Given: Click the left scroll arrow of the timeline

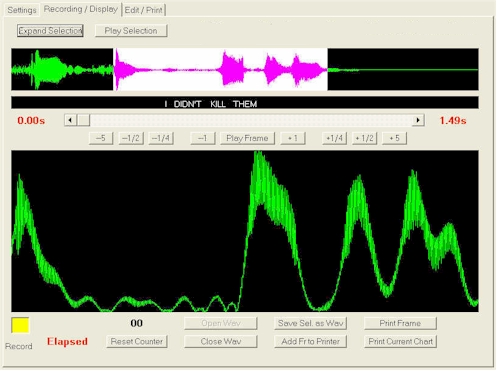Looking at the screenshot, I should click(x=70, y=120).
